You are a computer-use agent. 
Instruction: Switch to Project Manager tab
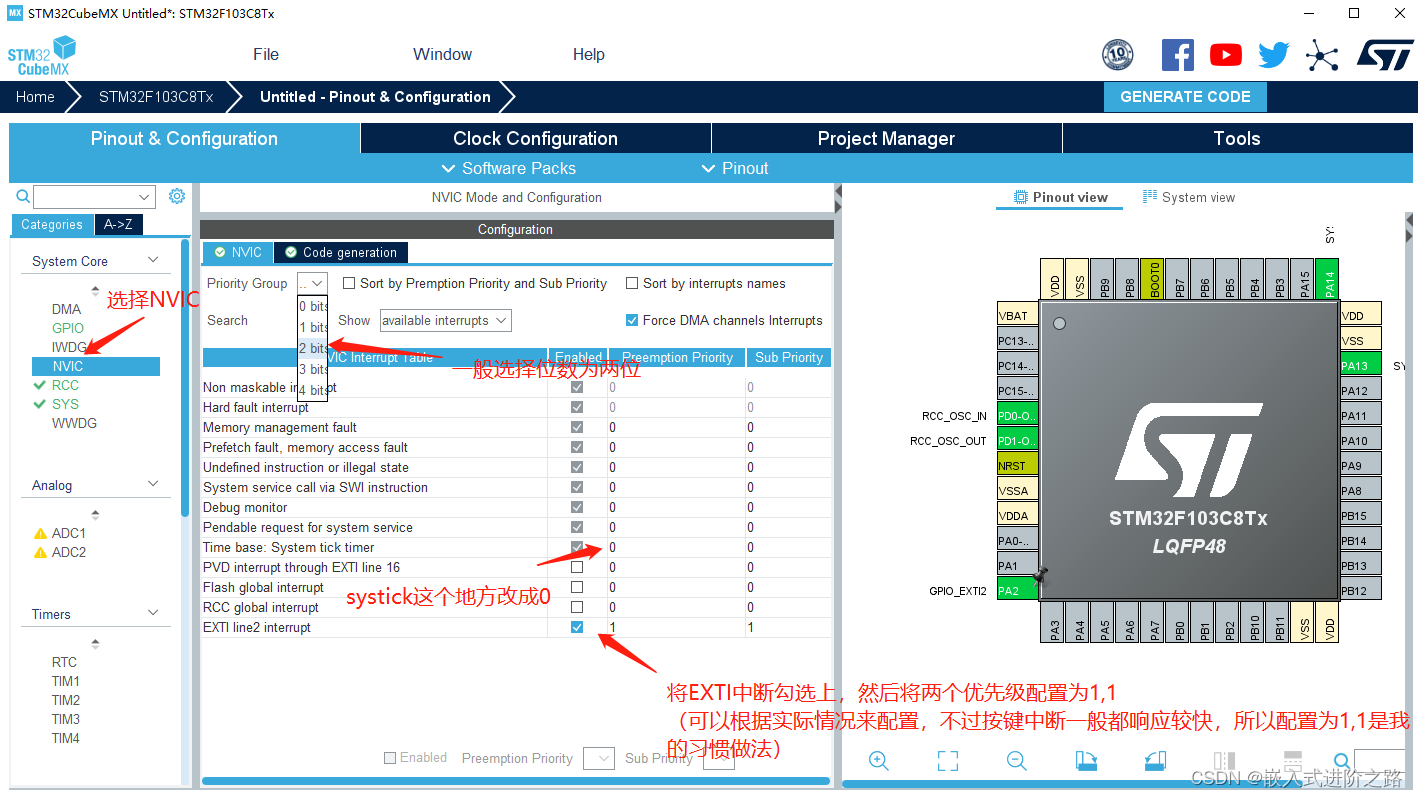point(887,138)
